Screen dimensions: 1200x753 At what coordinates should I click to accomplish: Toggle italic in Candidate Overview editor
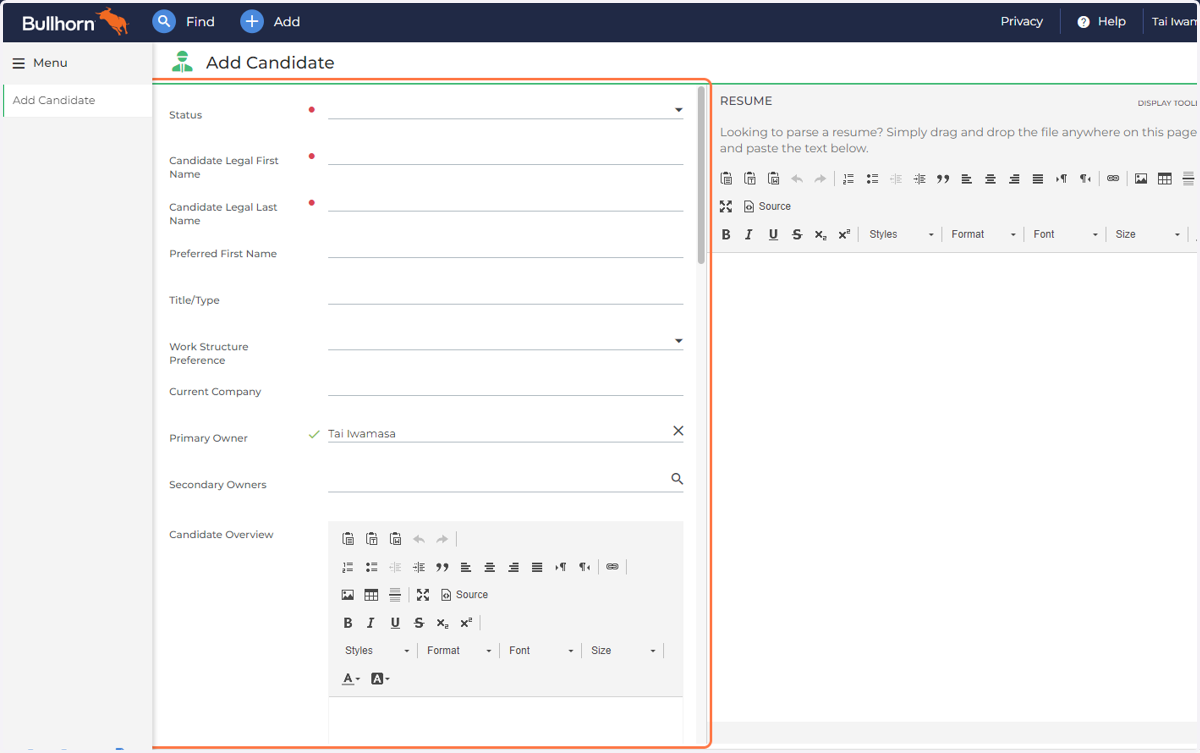tap(371, 623)
